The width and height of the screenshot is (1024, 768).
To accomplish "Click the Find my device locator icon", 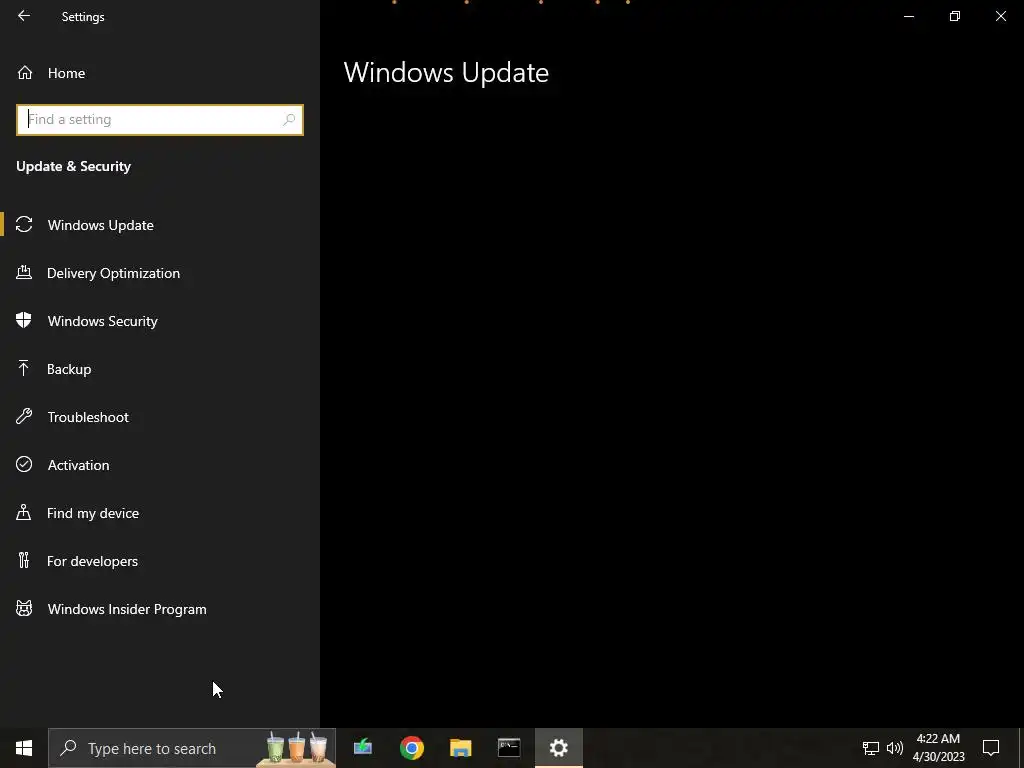I will (24, 512).
